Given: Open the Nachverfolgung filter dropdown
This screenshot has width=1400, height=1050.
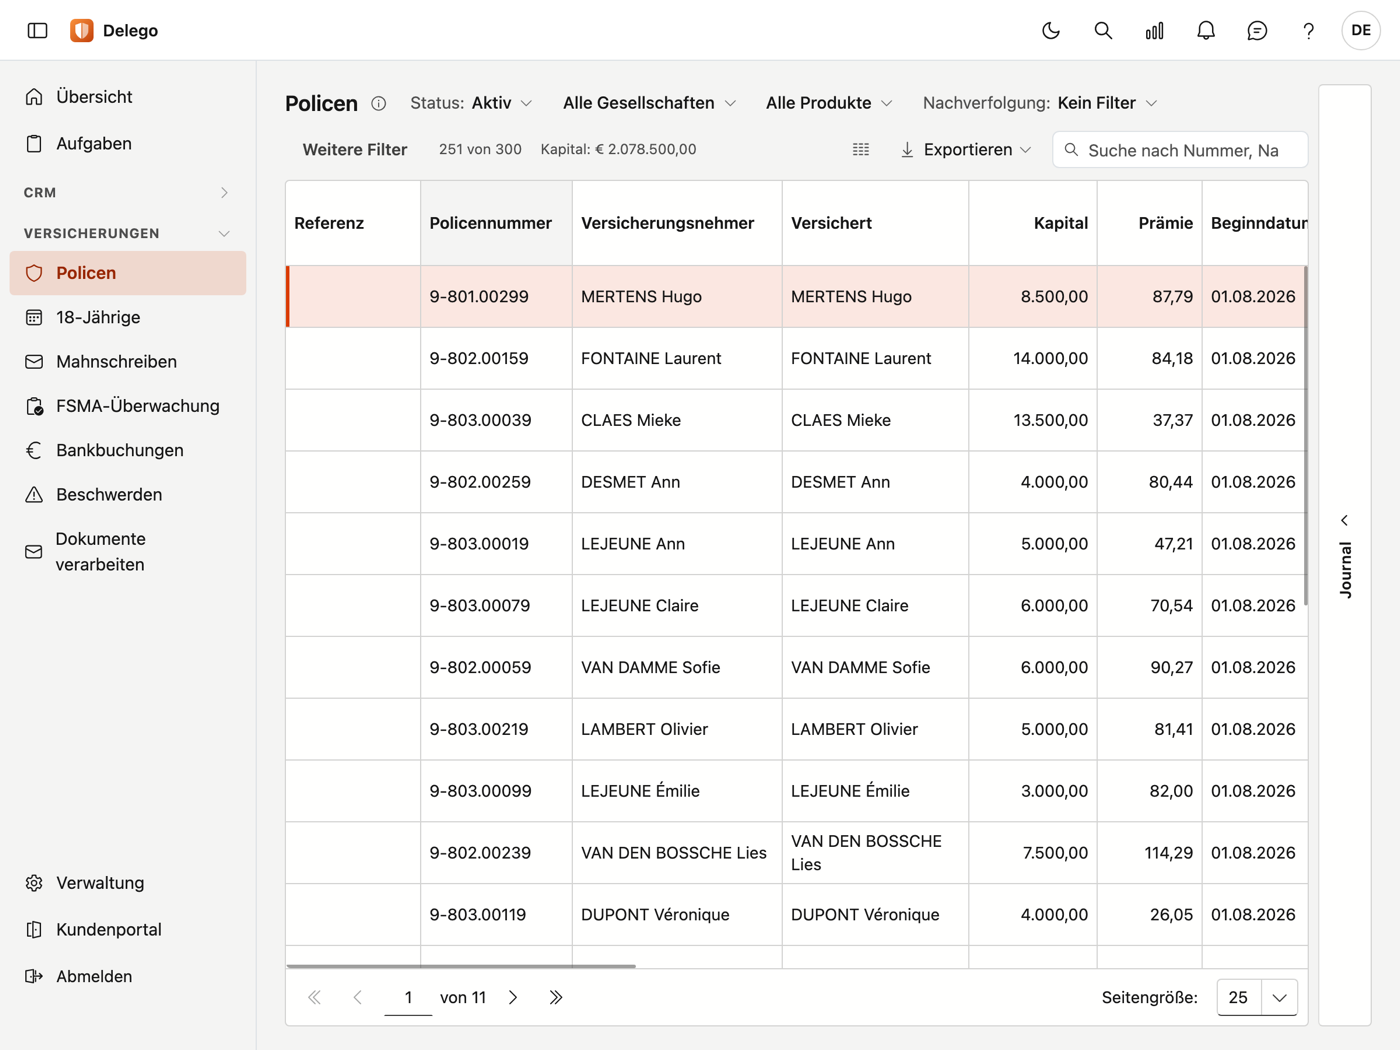Looking at the screenshot, I should tap(1040, 103).
